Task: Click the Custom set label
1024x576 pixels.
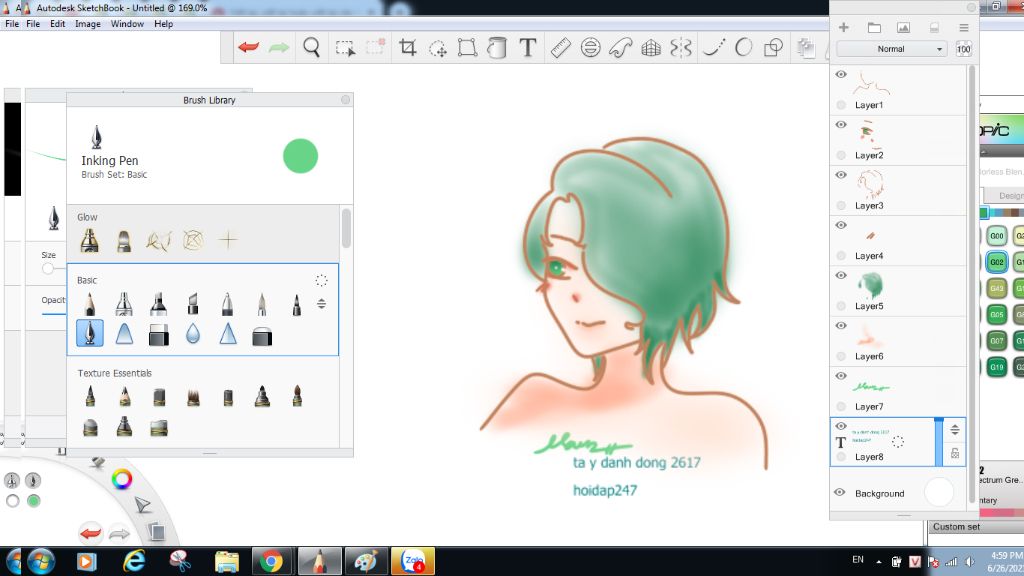Action: tap(956, 526)
